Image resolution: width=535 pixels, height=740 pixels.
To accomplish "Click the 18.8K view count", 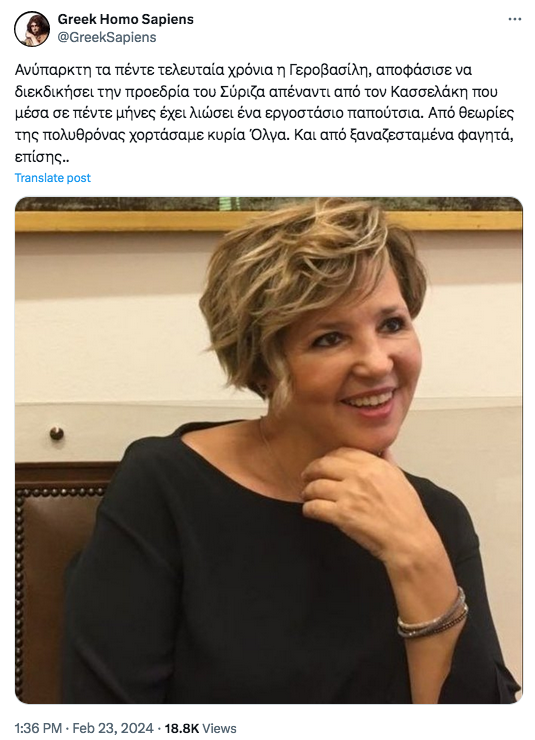I will point(182,728).
